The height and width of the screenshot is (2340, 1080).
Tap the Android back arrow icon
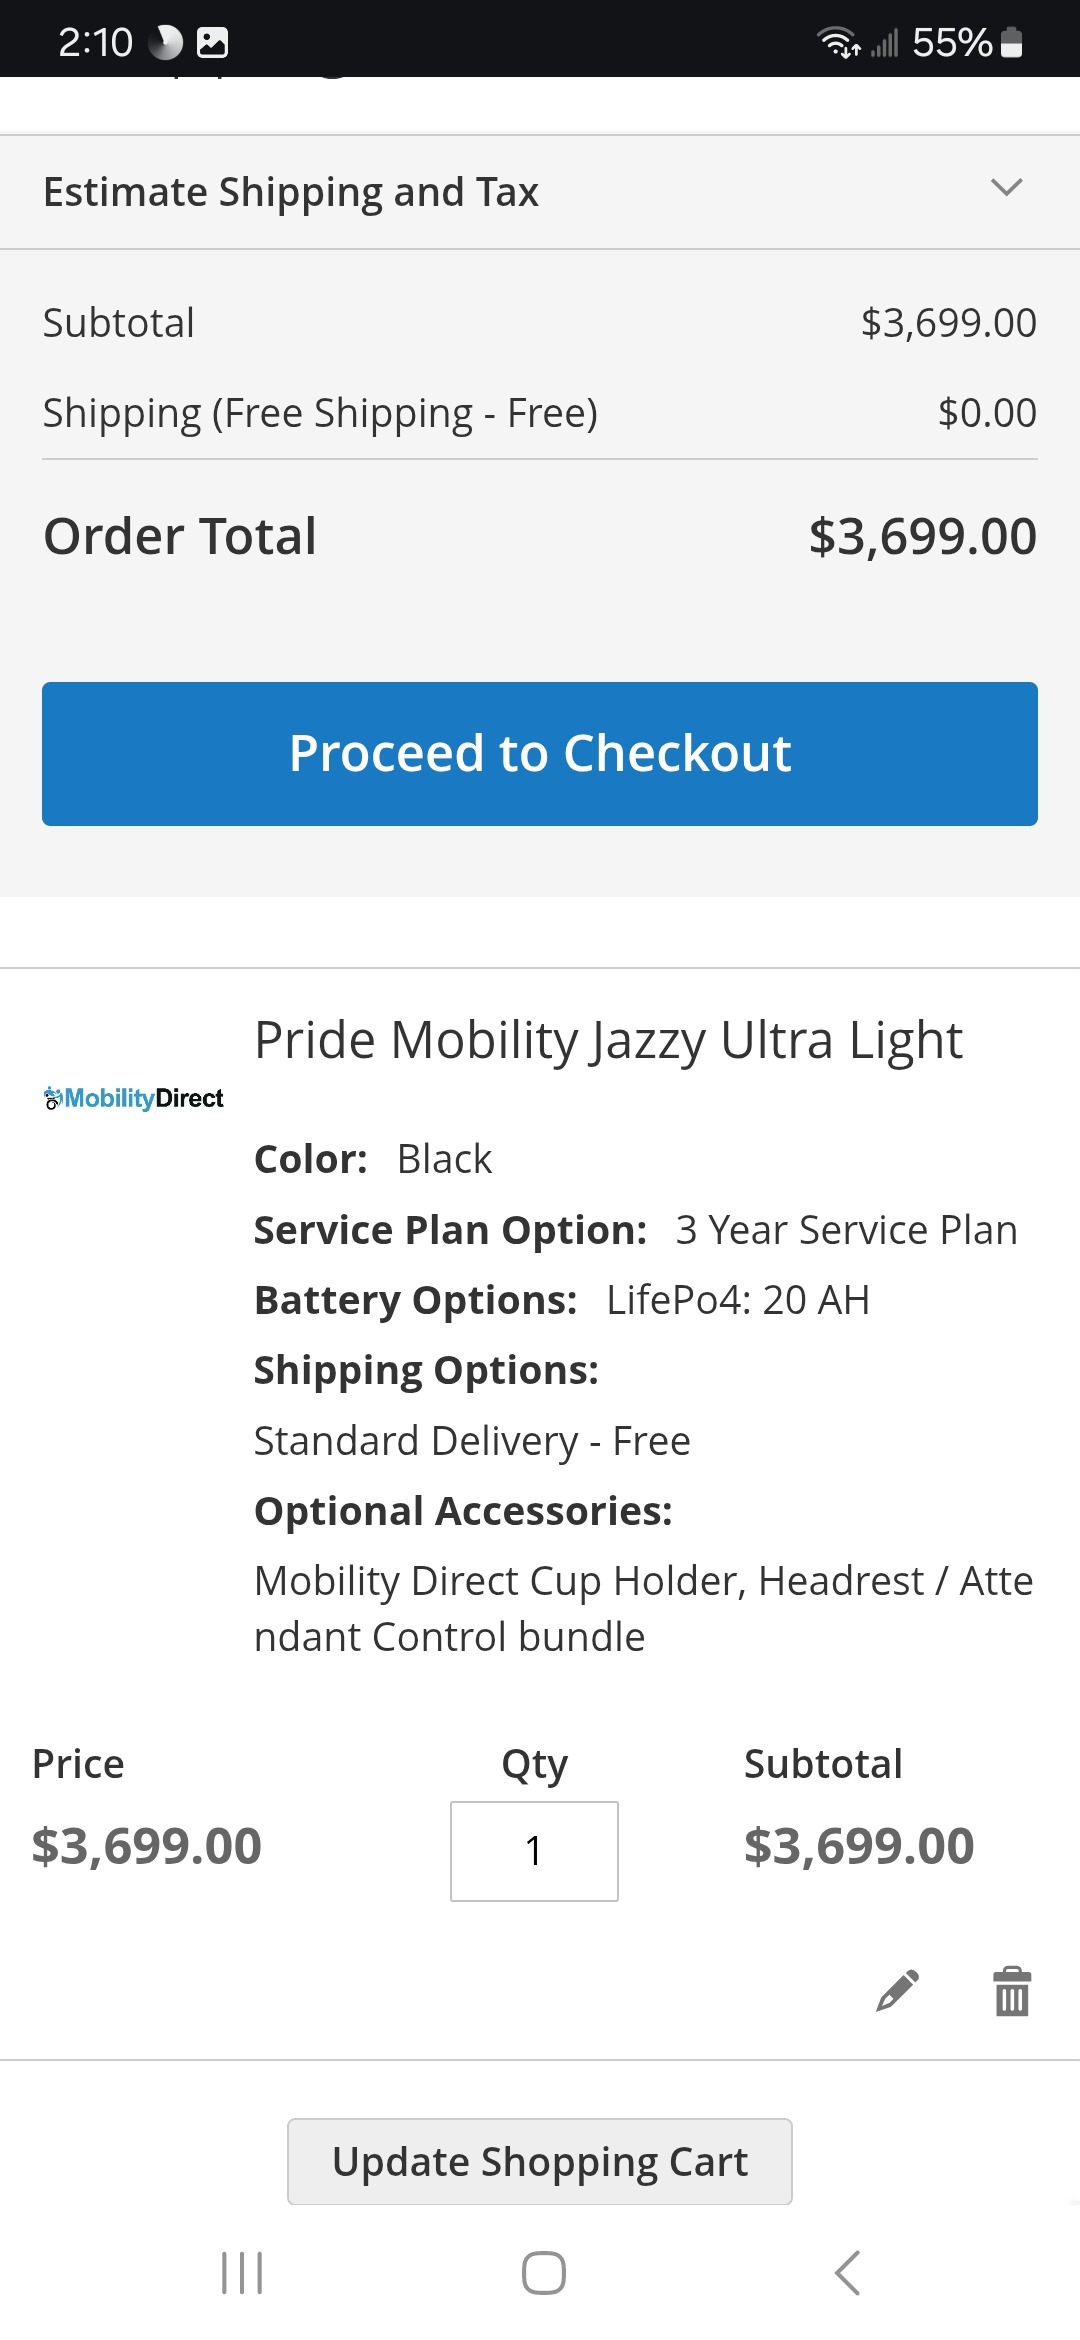tap(847, 2272)
